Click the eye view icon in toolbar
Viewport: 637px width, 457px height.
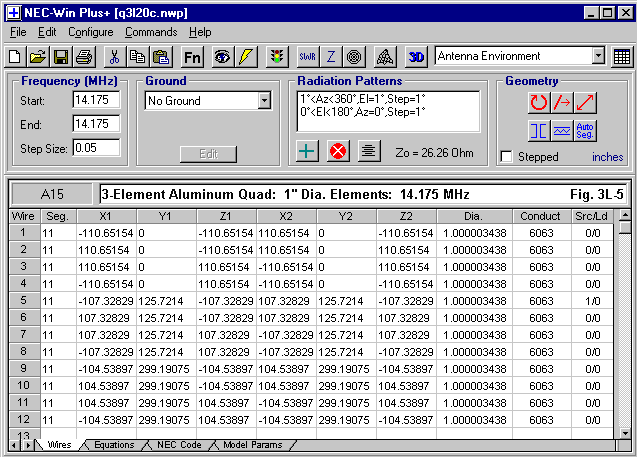[x=222, y=56]
